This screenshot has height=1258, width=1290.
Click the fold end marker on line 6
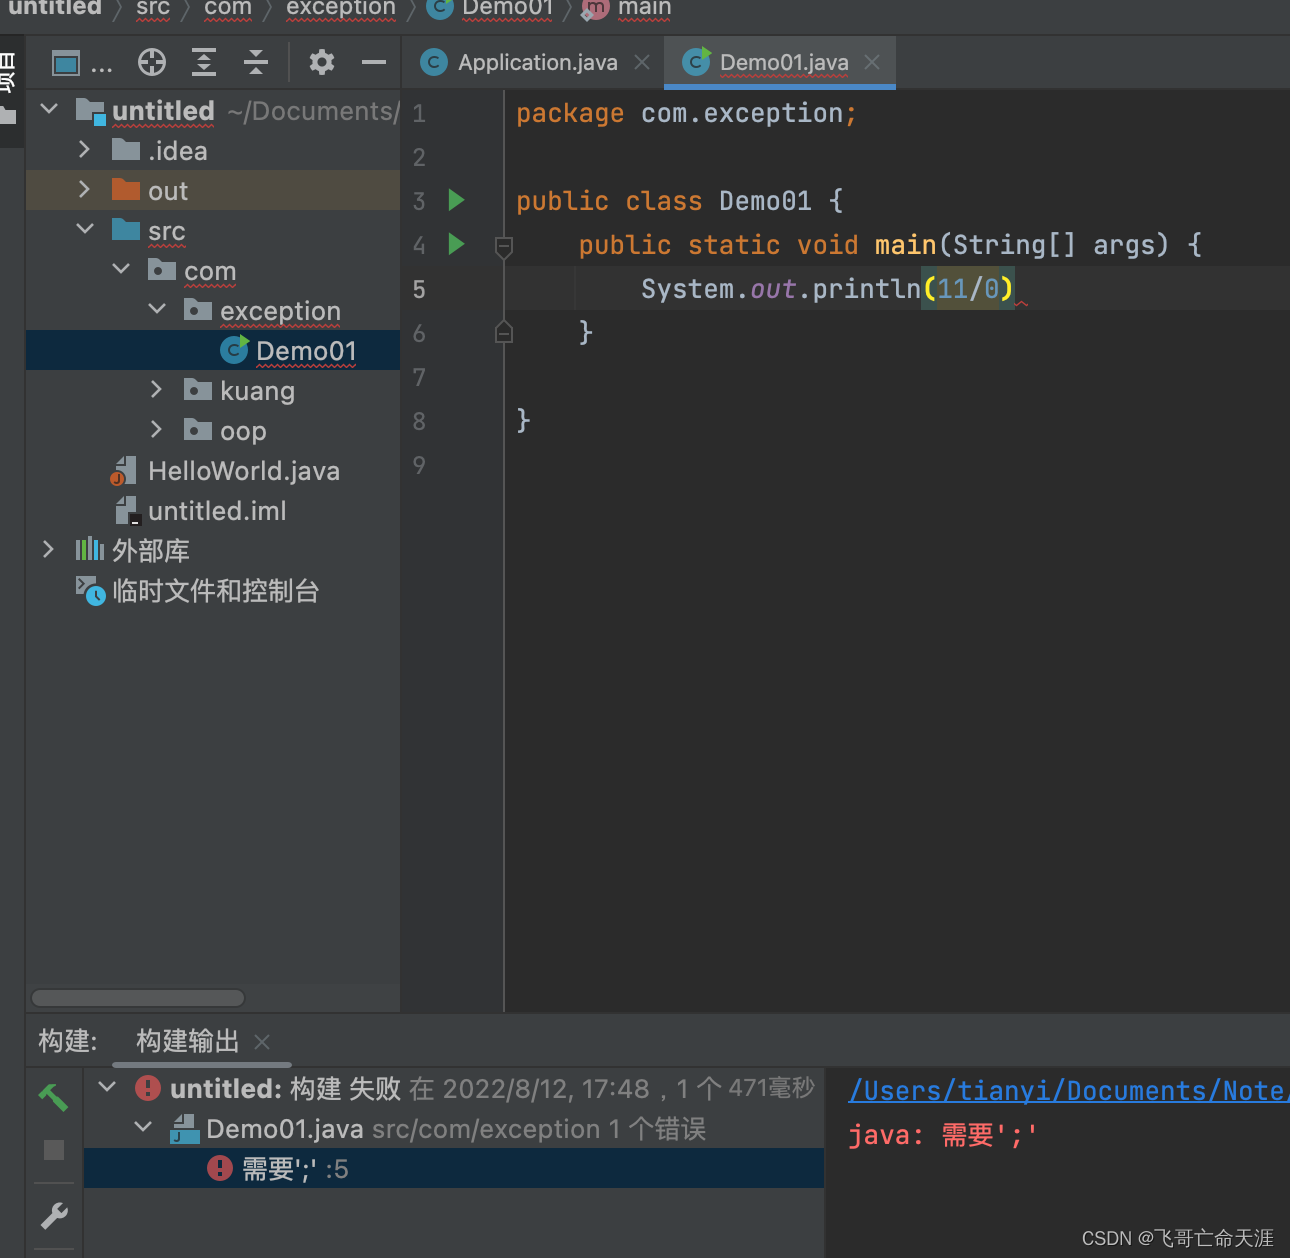tap(504, 332)
